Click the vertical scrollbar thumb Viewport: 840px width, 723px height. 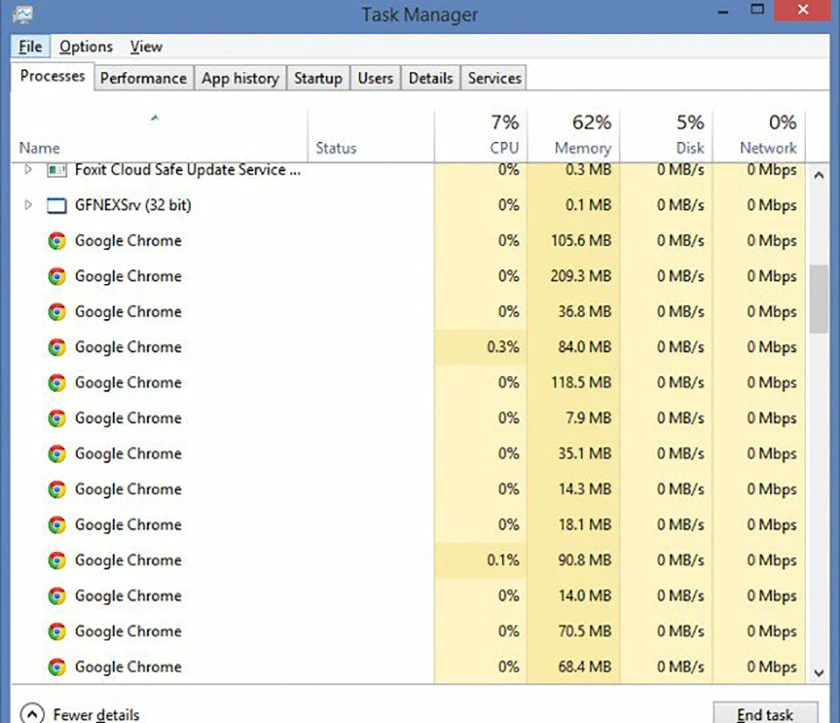pyautogui.click(x=819, y=299)
